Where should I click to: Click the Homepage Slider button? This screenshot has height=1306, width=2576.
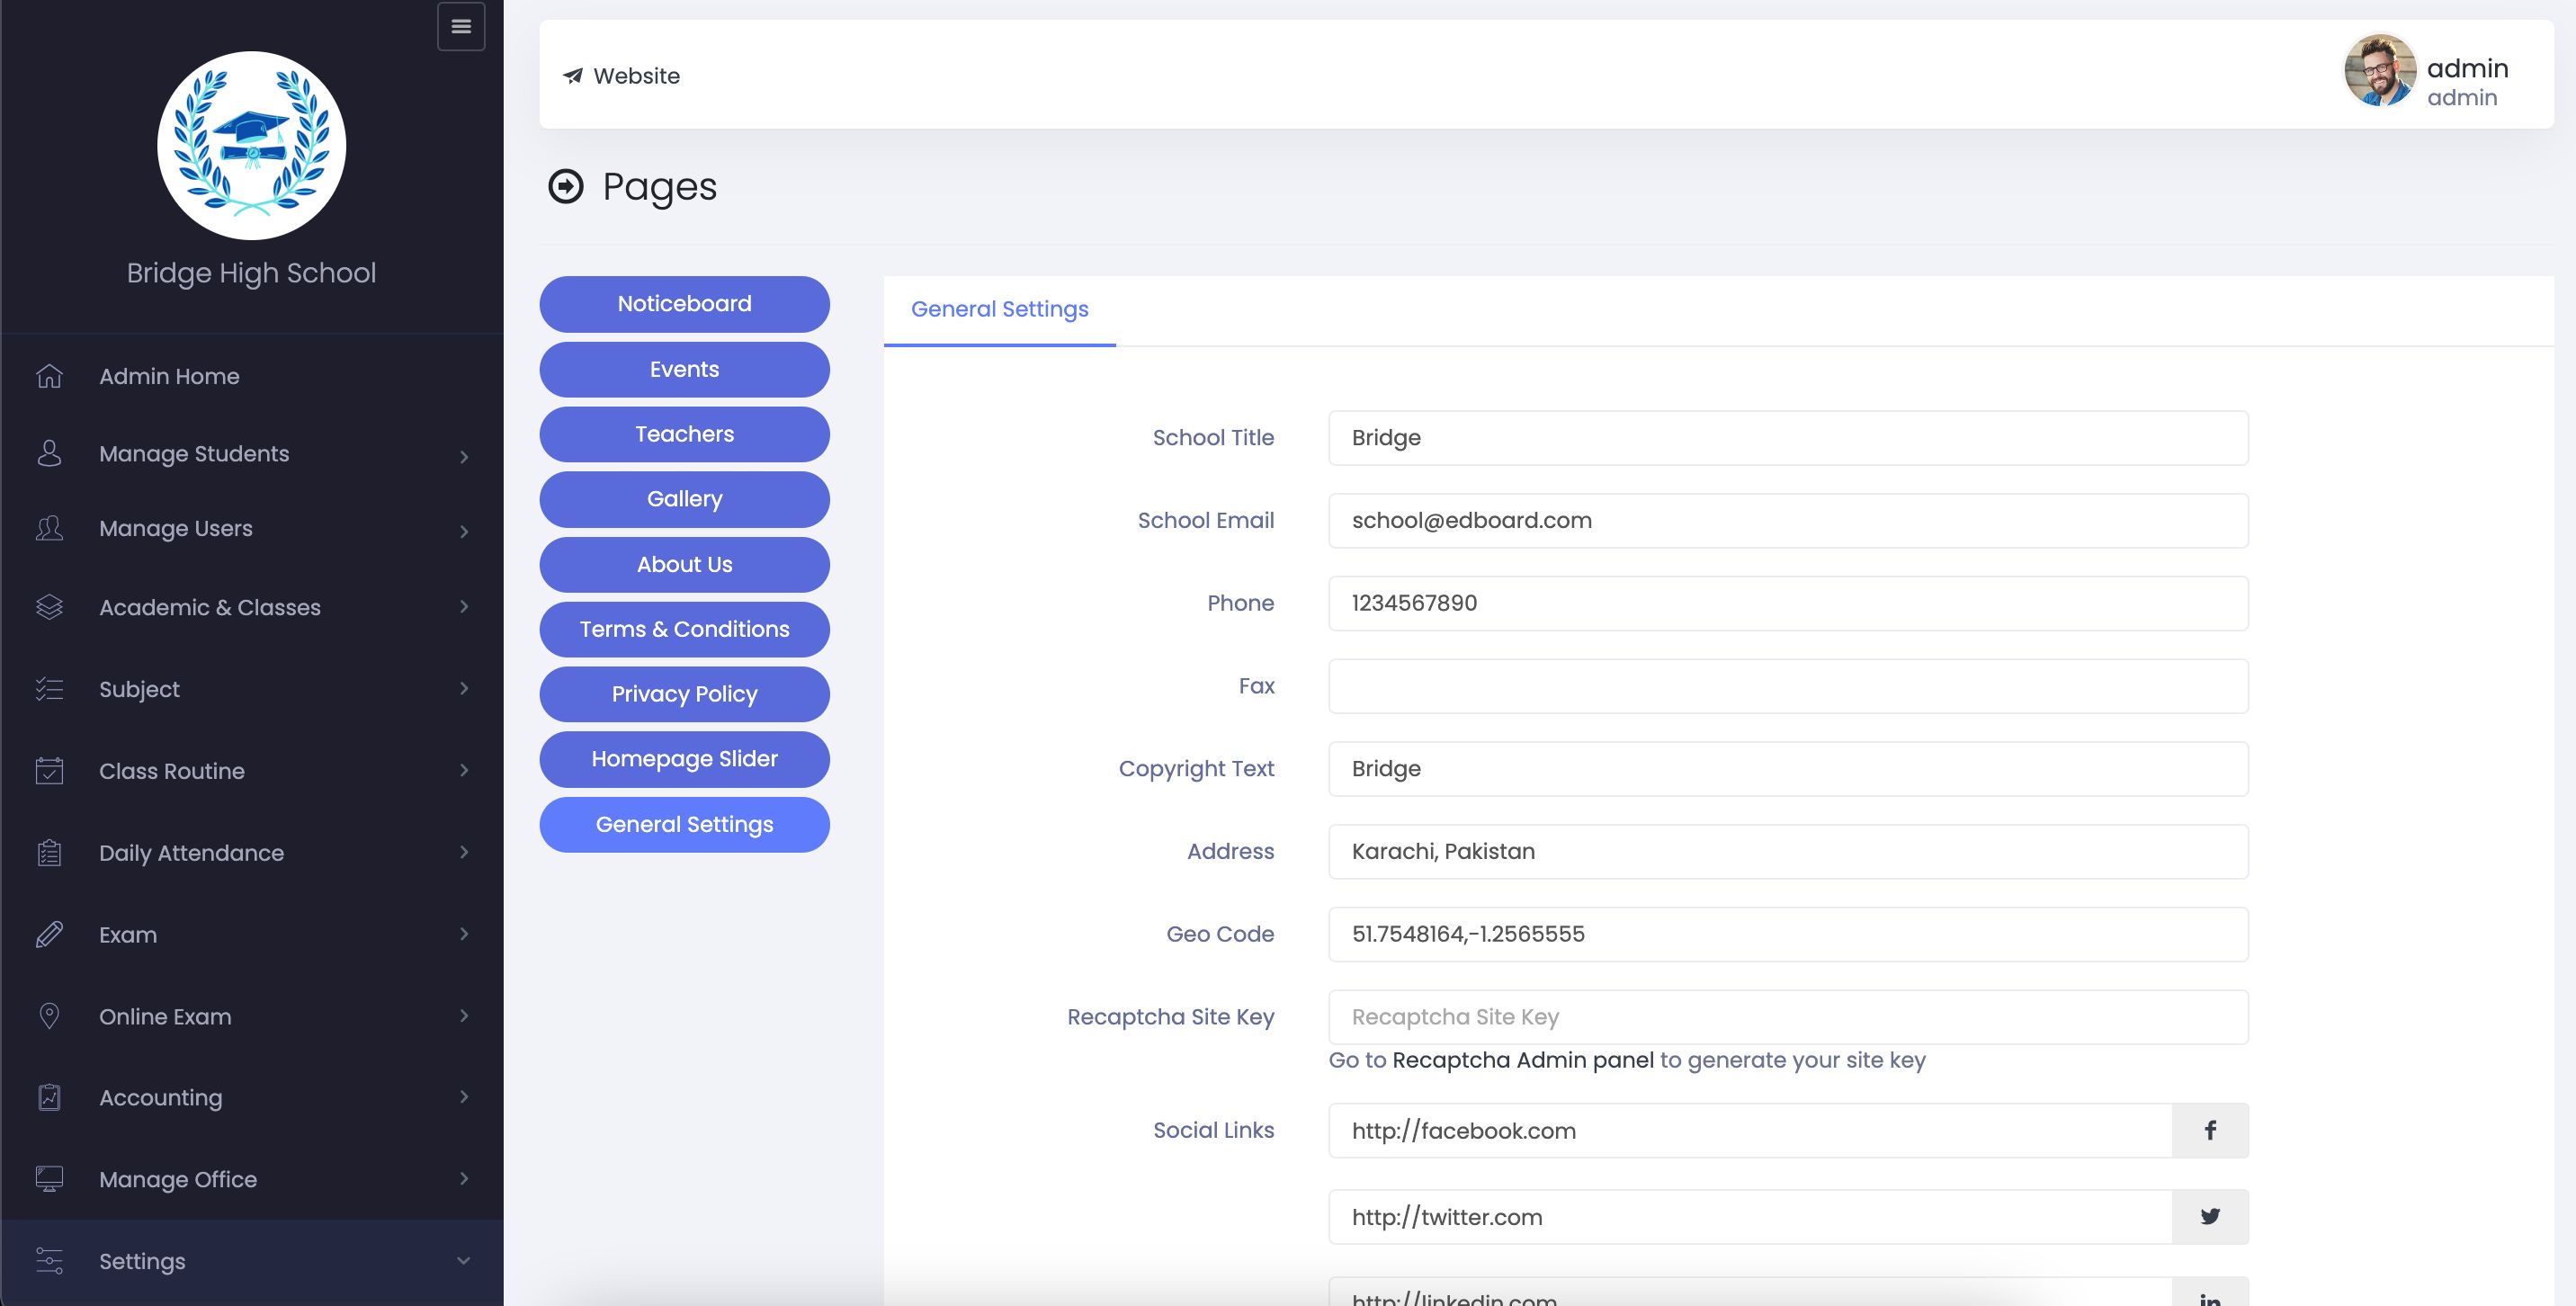684,759
